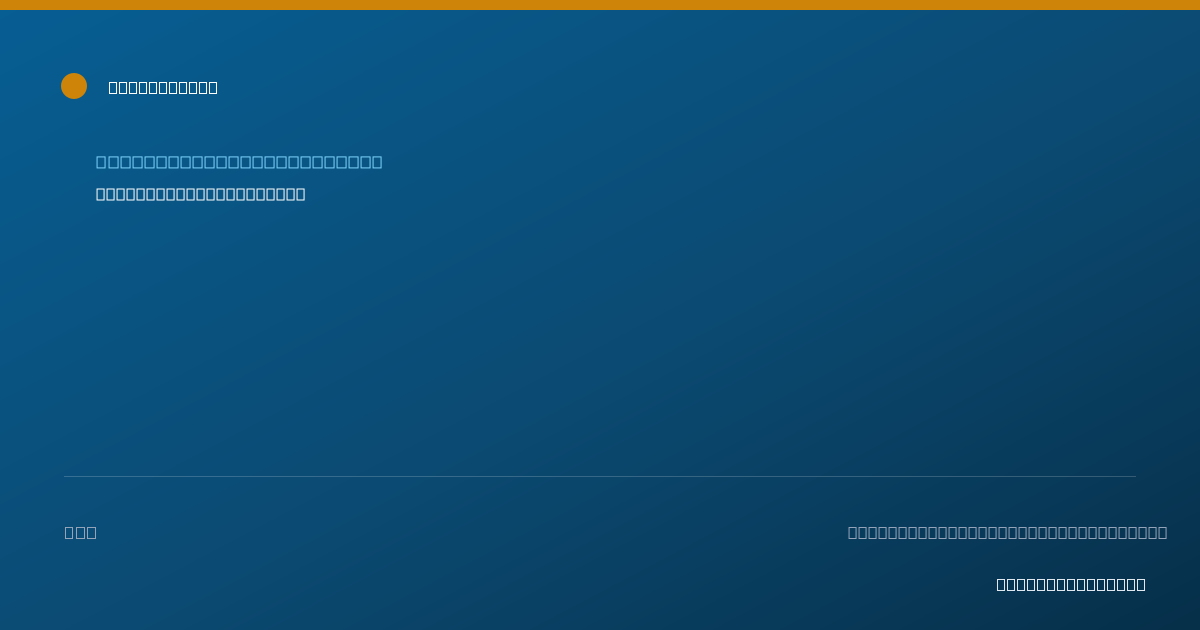Click the first character box of the blue headline
This screenshot has height=630, width=1200.
click(101, 162)
